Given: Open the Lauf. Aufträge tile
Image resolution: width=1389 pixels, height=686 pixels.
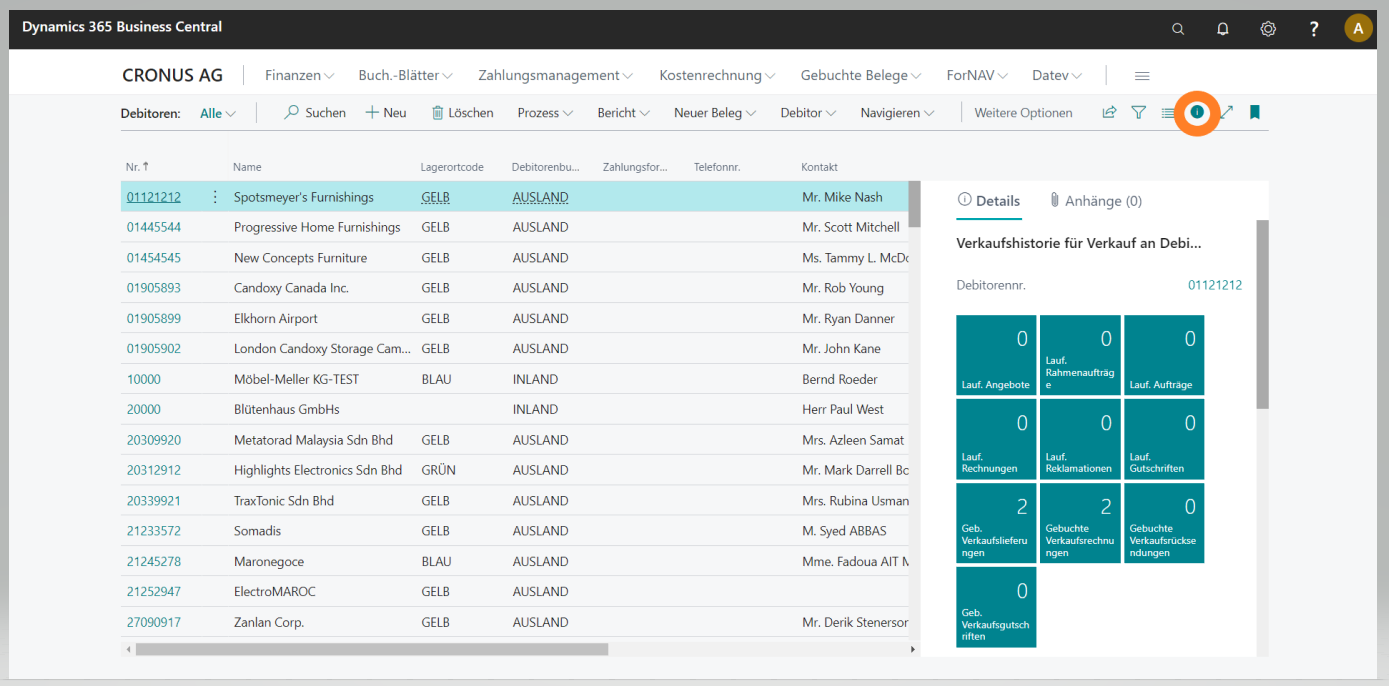Looking at the screenshot, I should pos(1164,355).
